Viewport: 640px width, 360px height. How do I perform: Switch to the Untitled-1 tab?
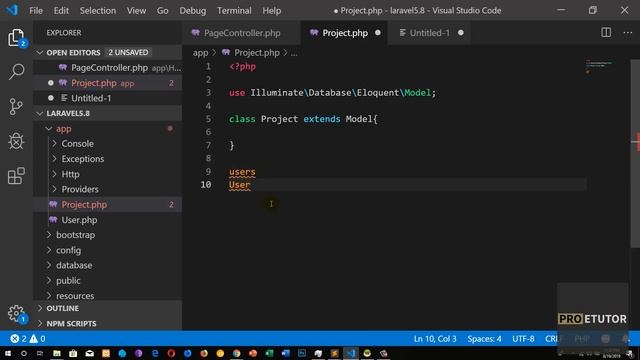click(429, 33)
